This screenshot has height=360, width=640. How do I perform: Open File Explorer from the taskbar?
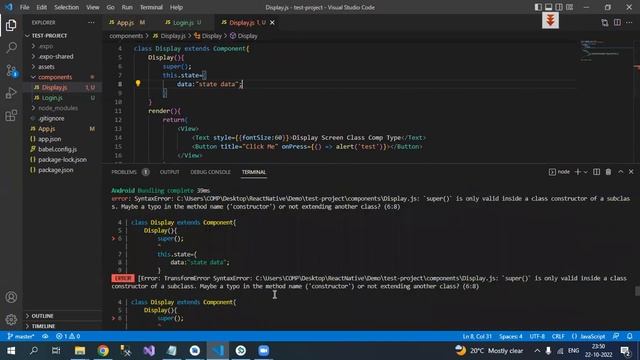[80, 351]
